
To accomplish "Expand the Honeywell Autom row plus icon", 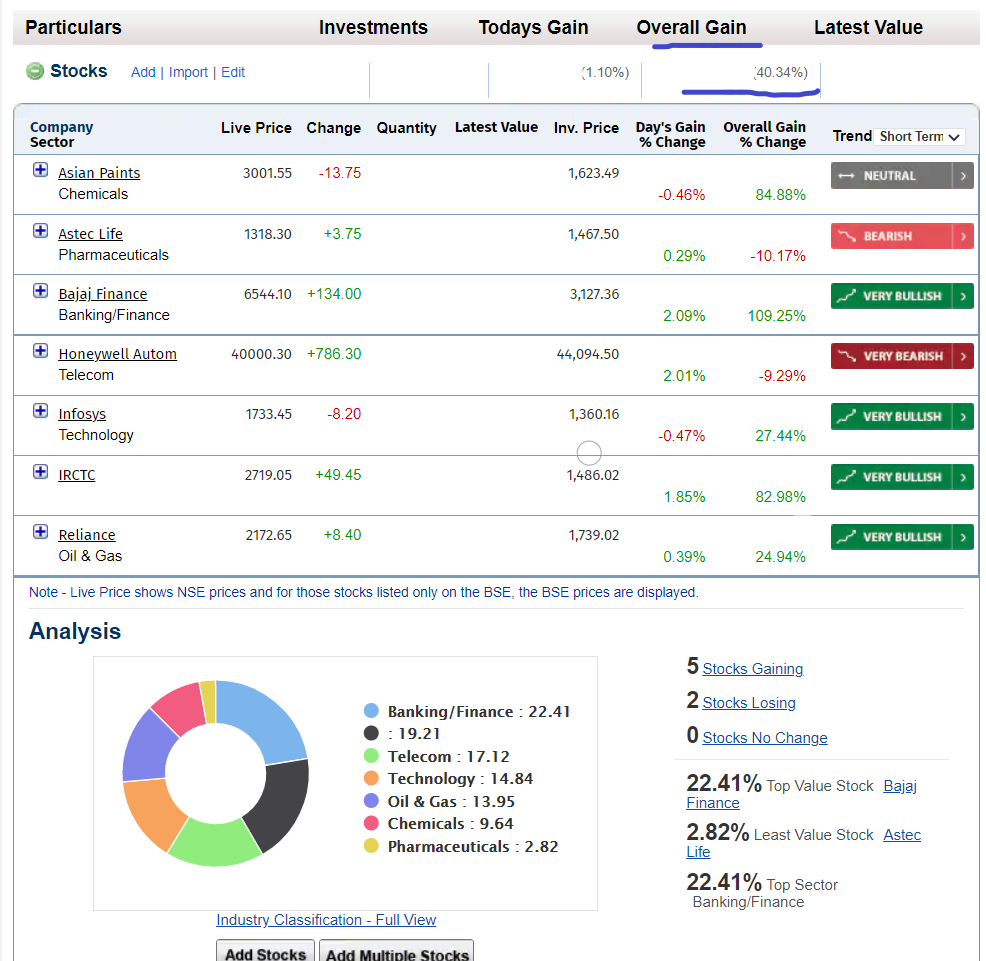I will pyautogui.click(x=40, y=351).
